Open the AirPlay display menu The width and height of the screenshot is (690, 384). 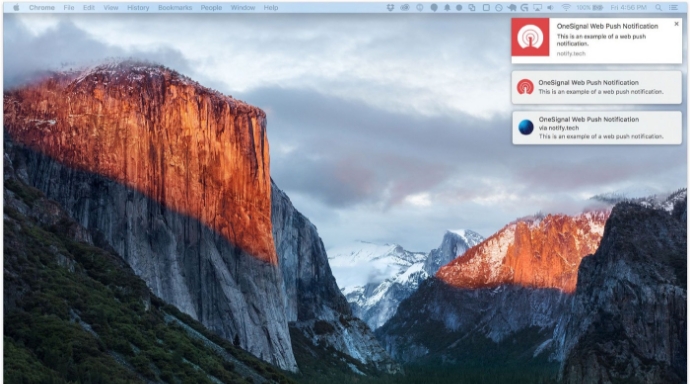click(537, 7)
